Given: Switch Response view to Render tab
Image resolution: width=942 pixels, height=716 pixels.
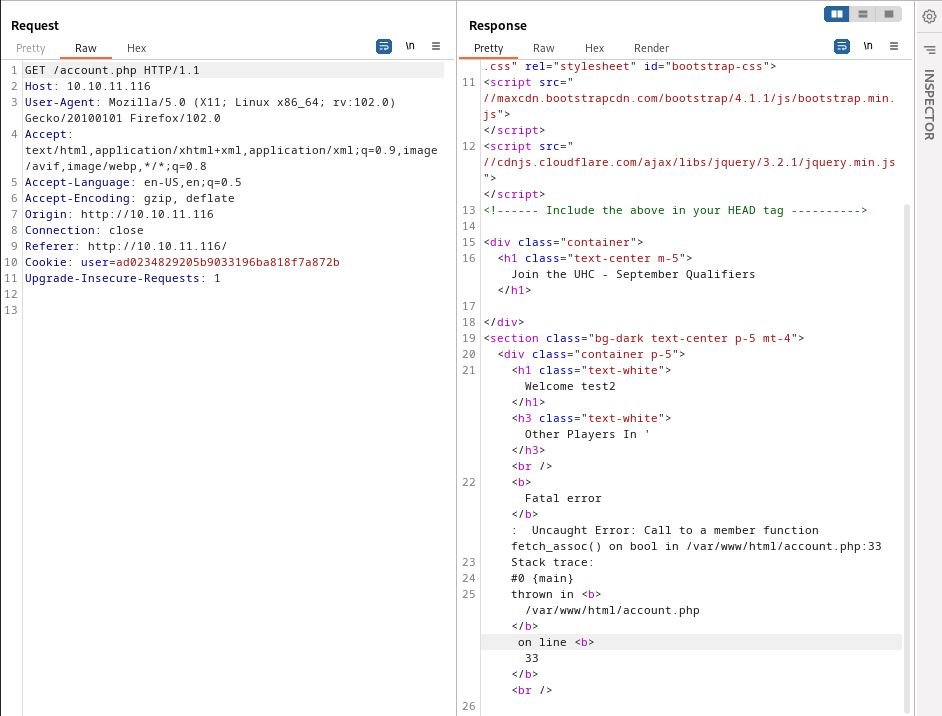Looking at the screenshot, I should (x=651, y=48).
